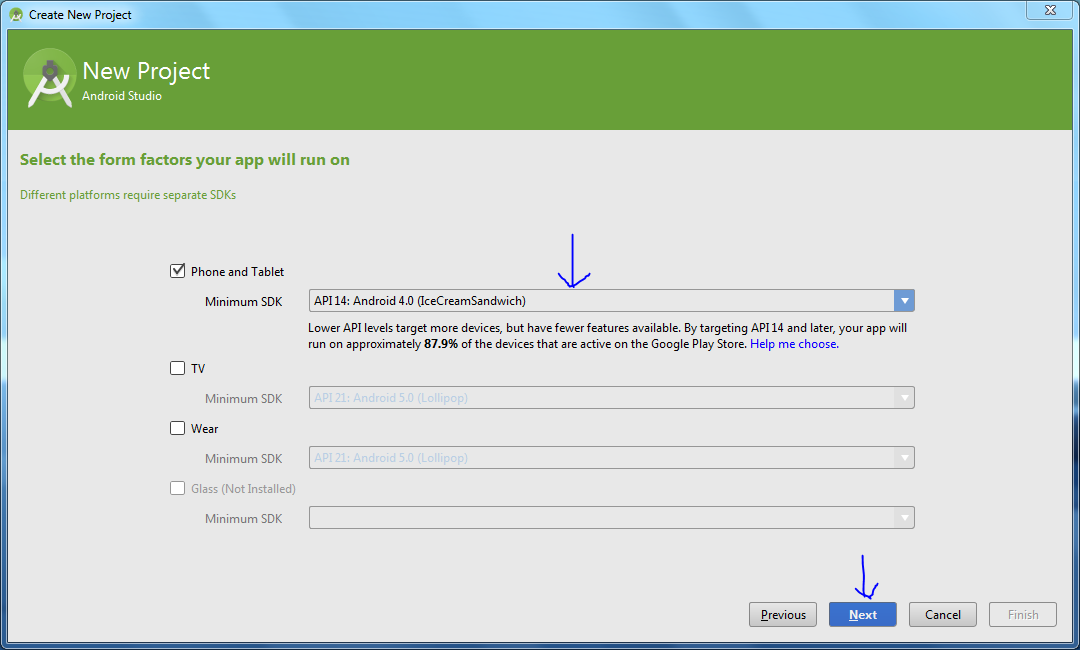This screenshot has height=650, width=1080.
Task: Click Cancel to dismiss the wizard
Action: pyautogui.click(x=942, y=614)
